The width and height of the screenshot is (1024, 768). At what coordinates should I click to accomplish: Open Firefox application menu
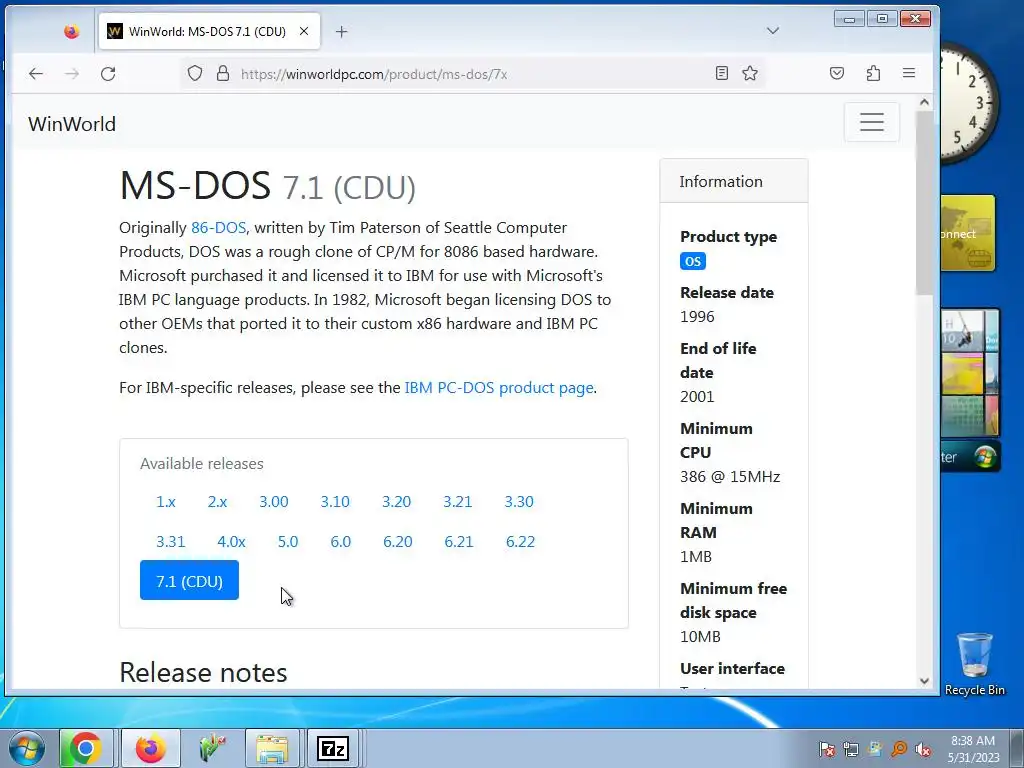tap(908, 73)
